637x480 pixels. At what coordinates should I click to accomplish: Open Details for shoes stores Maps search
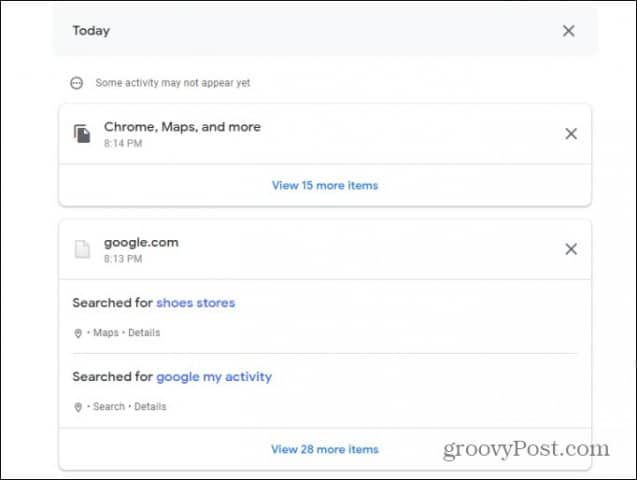click(x=144, y=333)
